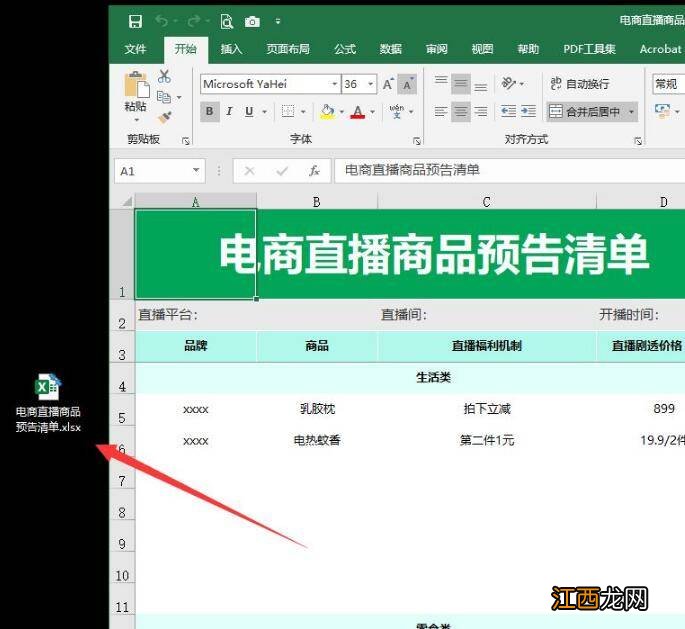The image size is (685, 629).
Task: Click the text orientation icon
Action: (509, 83)
